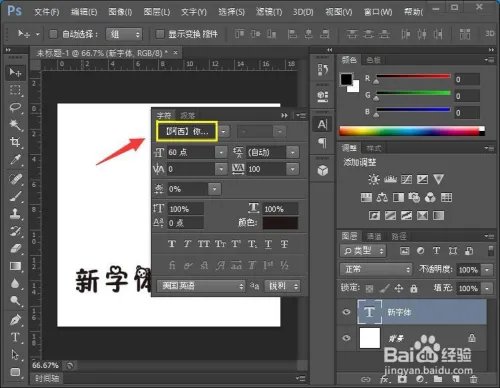The image size is (500, 388).
Task: Add Brightness/Contrast adjustment sun icon
Action: 374,179
